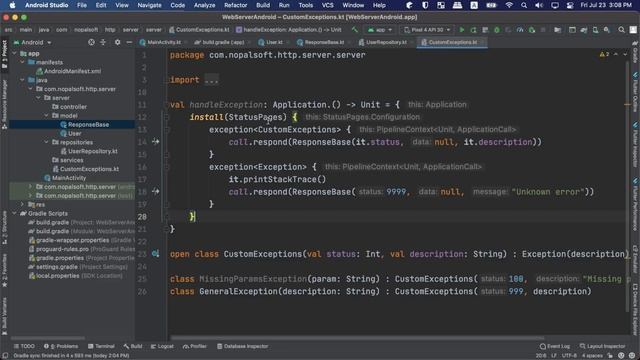Collapse the Gradle Scripts node
This screenshot has width=640, height=360.
pos(15,213)
